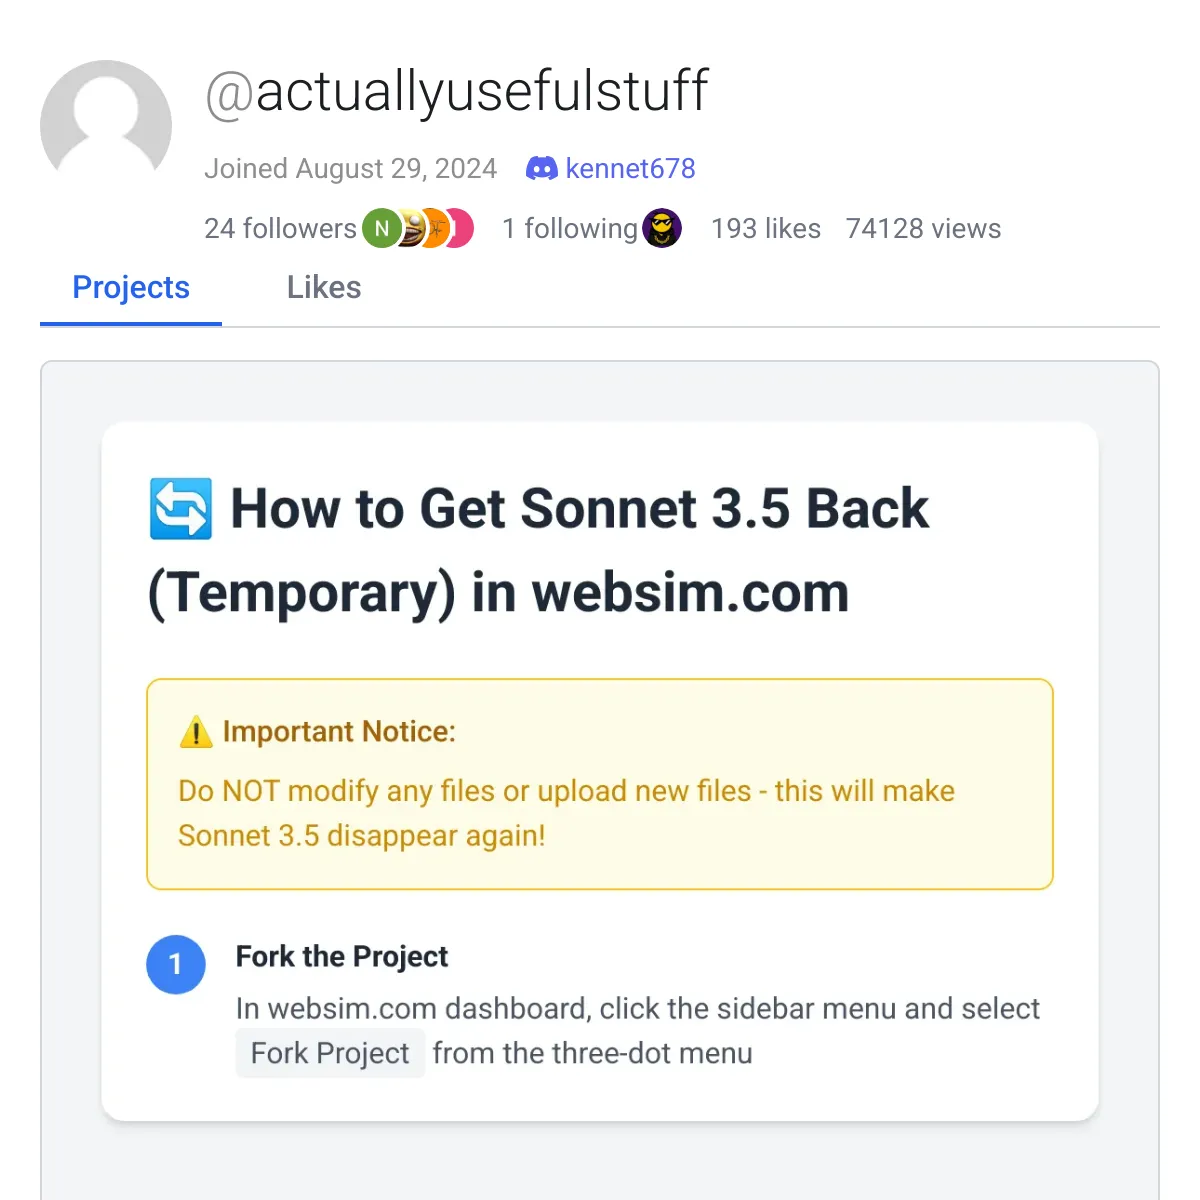Click the 74128 views count
Screen dimensions: 1200x1200
coord(923,229)
